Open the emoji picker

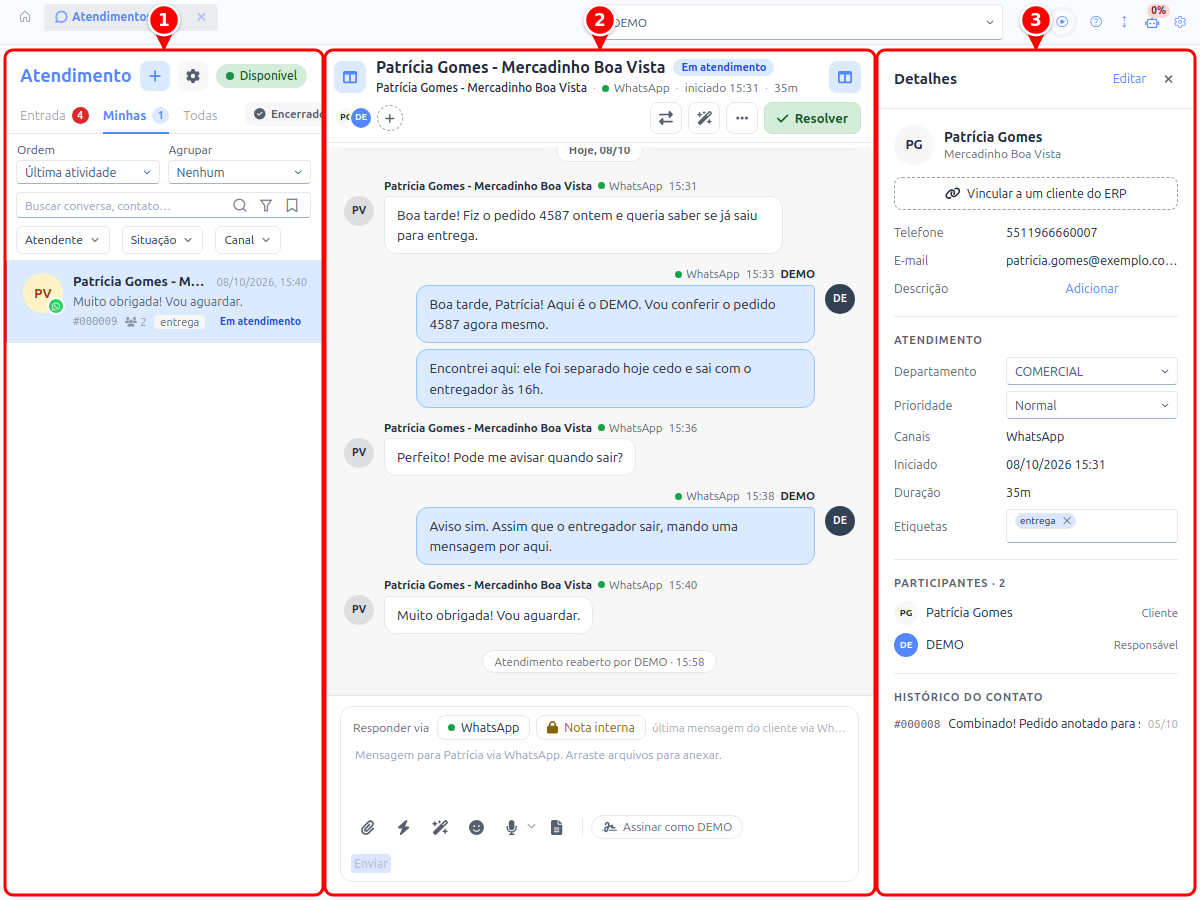point(477,827)
